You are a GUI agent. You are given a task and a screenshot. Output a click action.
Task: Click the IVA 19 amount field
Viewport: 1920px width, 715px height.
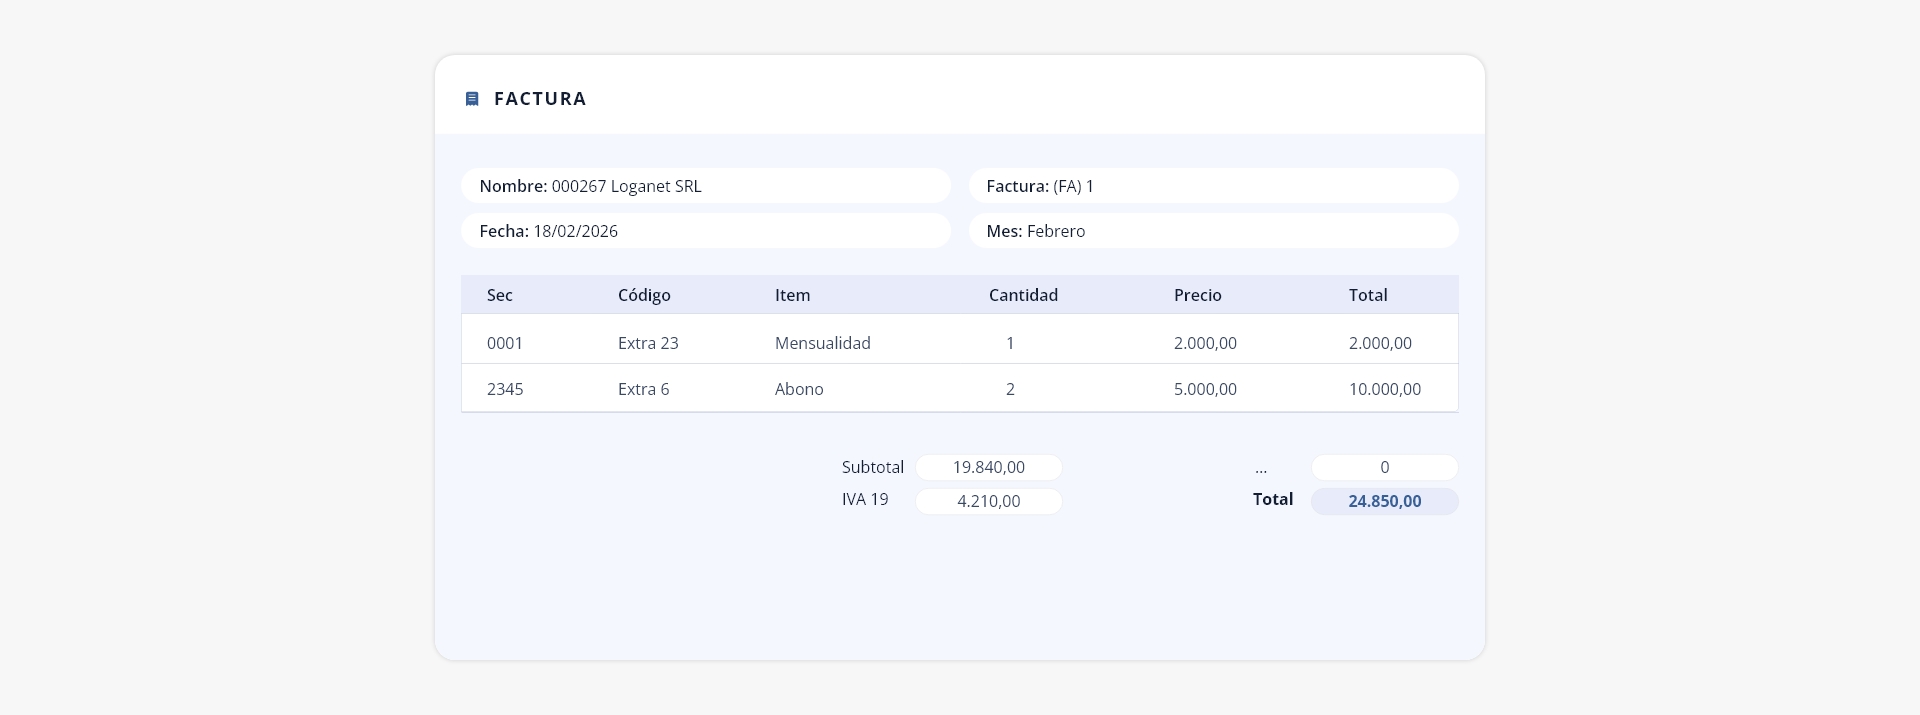[989, 501]
